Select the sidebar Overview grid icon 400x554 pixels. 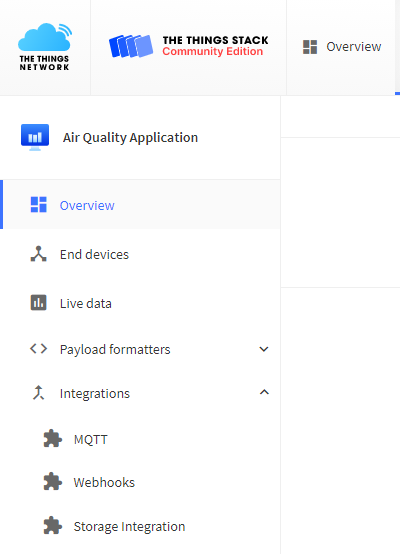click(39, 205)
